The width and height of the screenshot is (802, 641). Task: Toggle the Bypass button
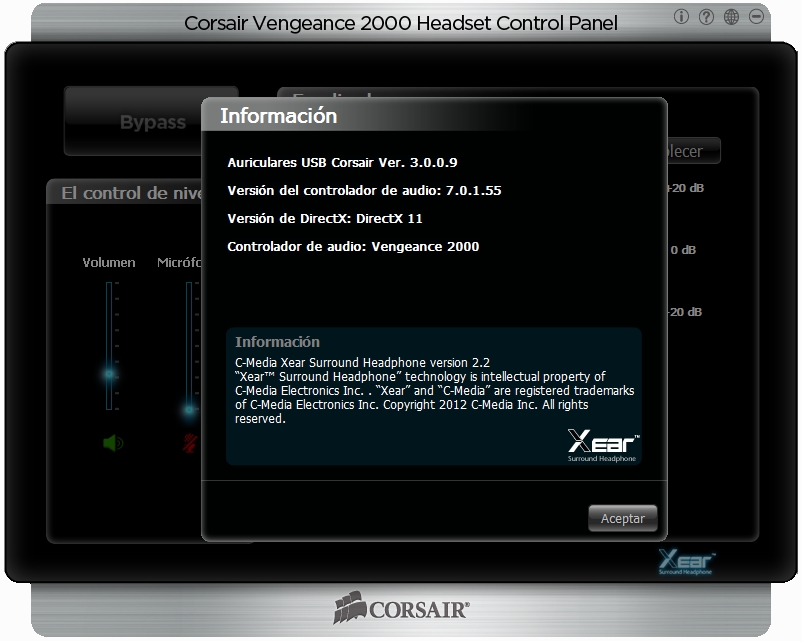pos(152,123)
